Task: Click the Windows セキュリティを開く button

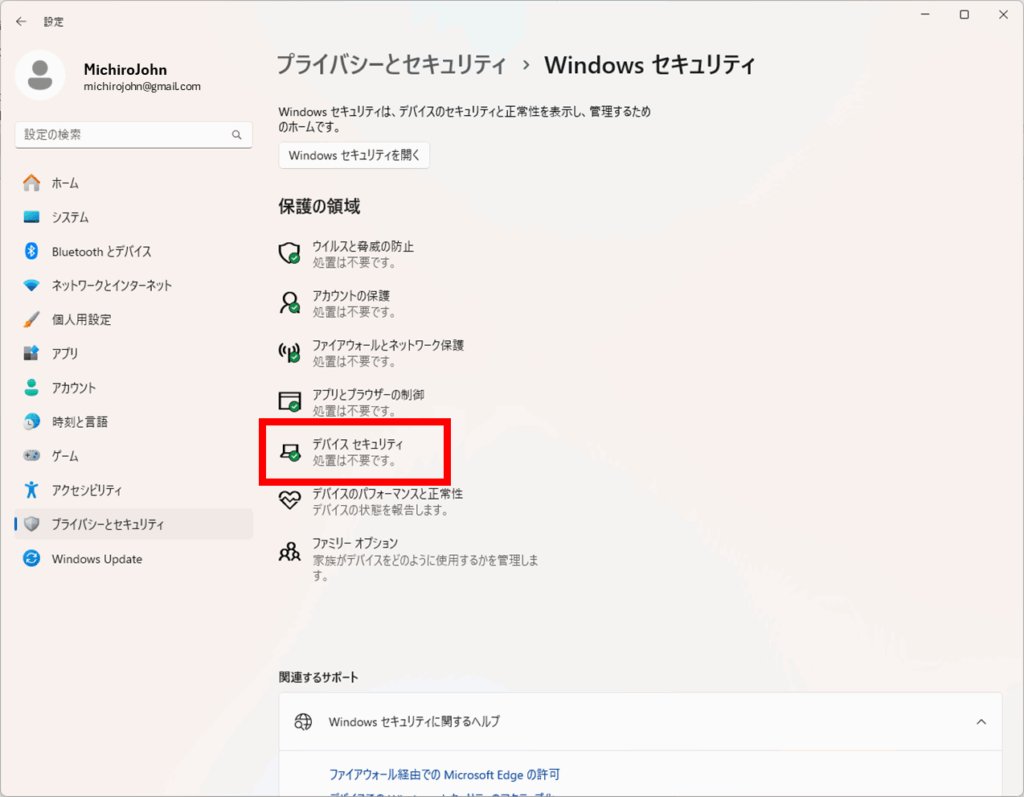Action: coord(354,155)
